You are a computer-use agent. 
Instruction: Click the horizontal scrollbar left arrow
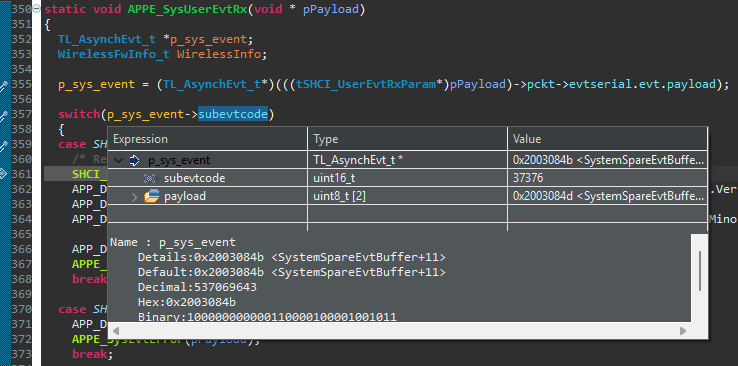(115, 331)
